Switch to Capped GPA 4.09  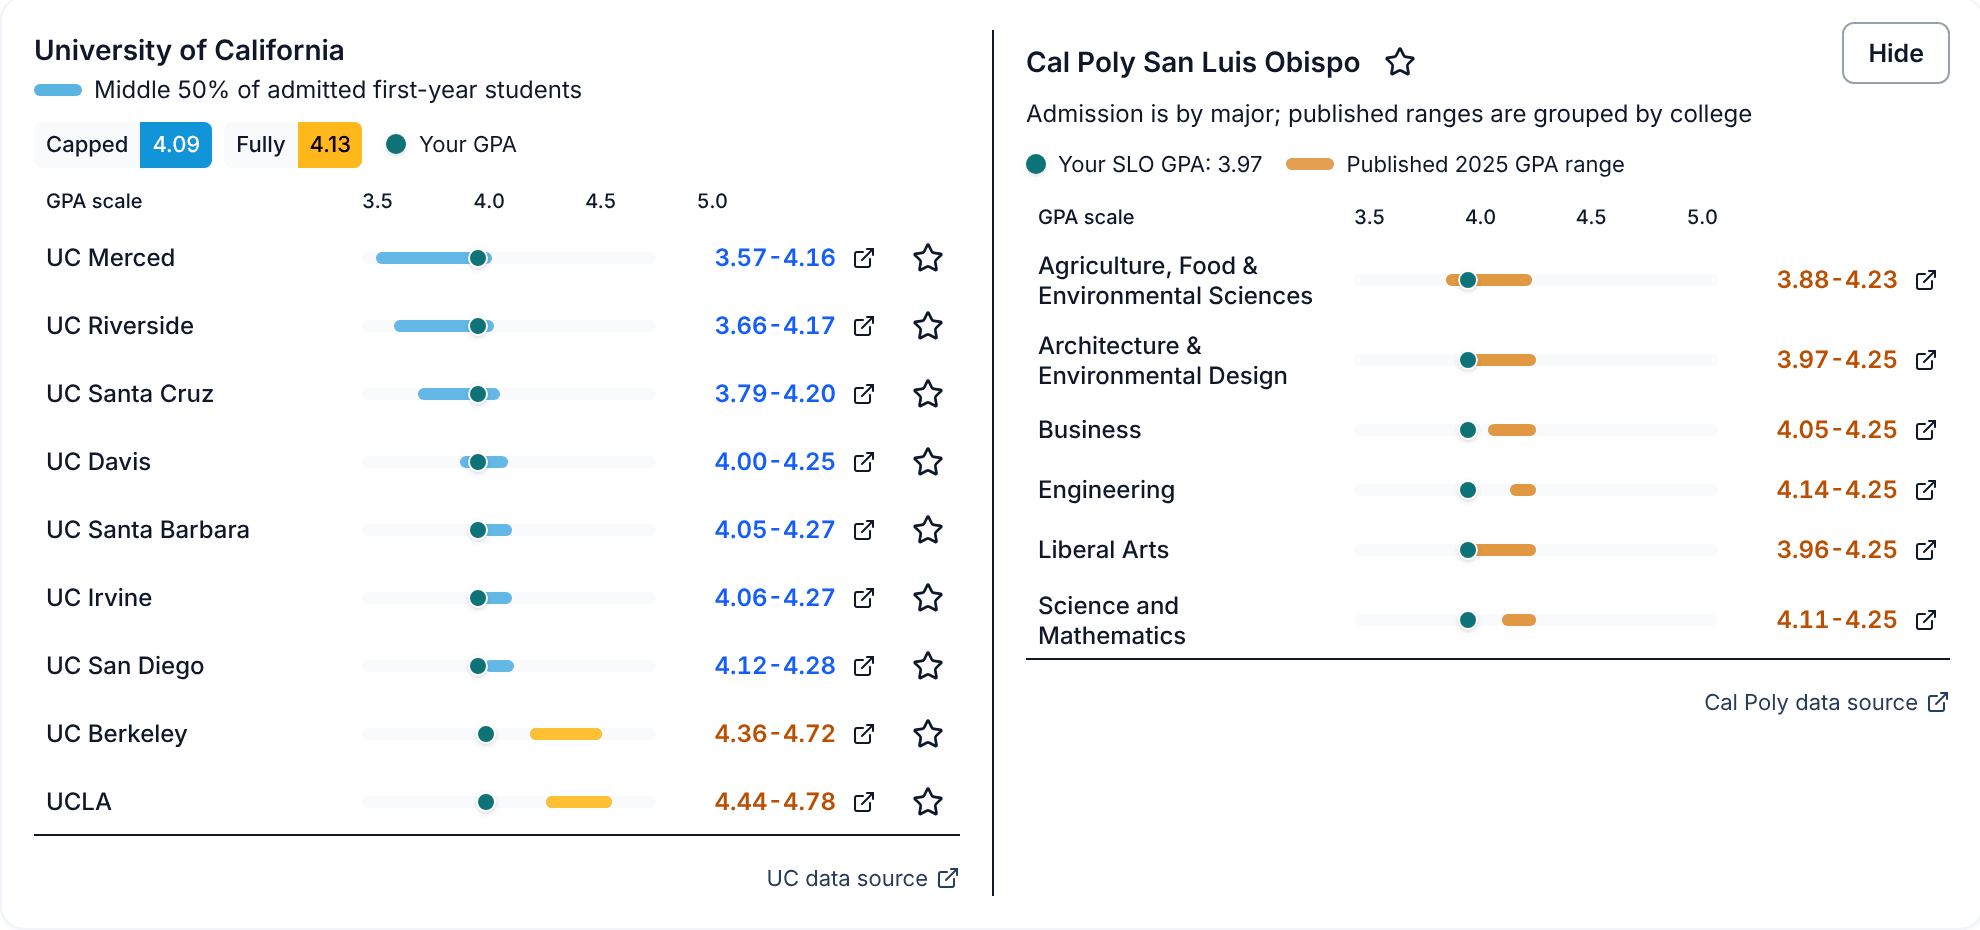[123, 145]
